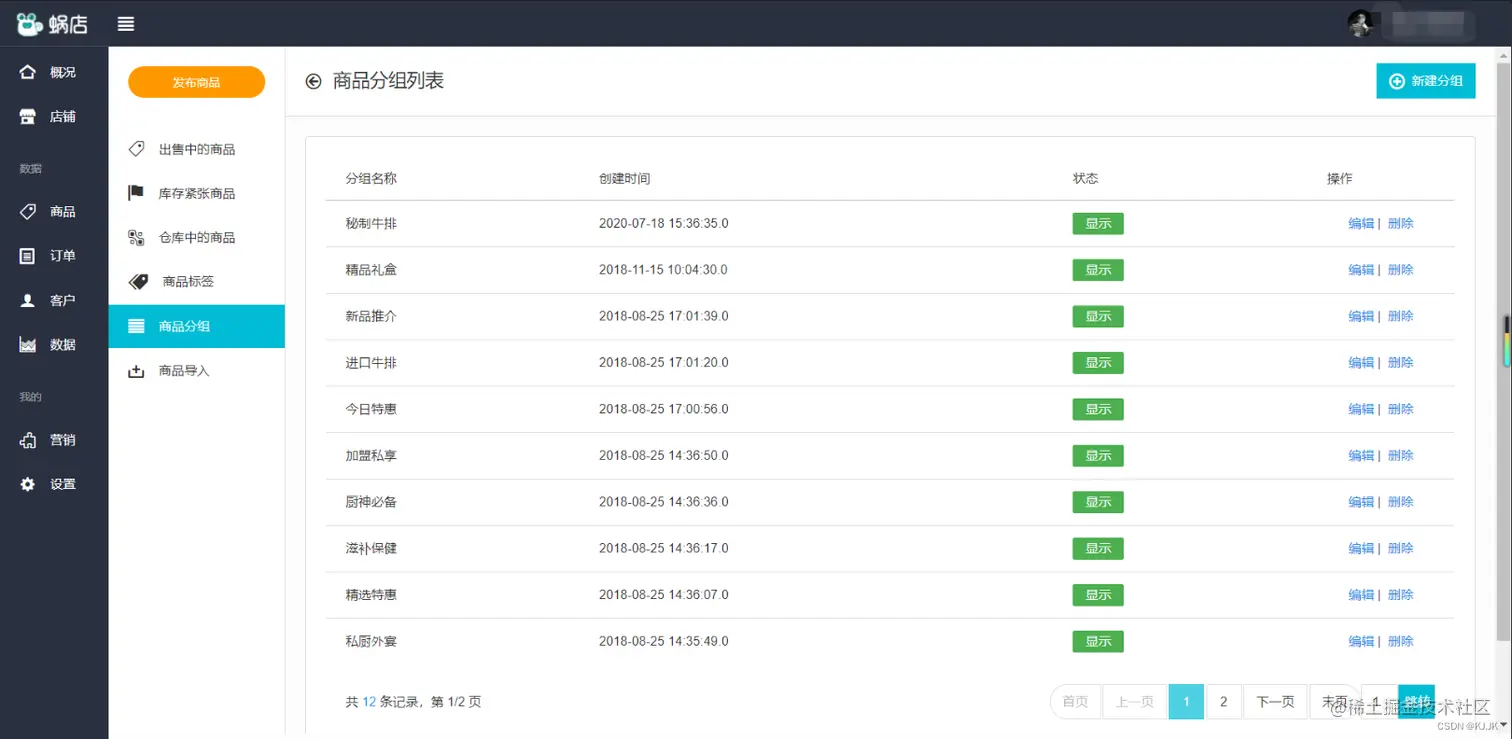Click the 商品 tag icon in dark sidebar
Screen dimensions: 1512x739
(28, 211)
